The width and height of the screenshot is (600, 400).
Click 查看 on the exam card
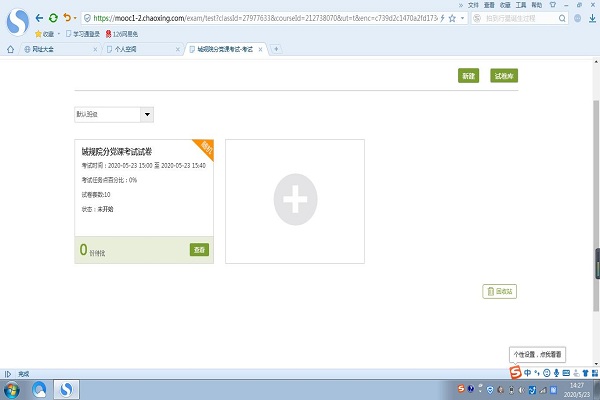[x=199, y=249]
